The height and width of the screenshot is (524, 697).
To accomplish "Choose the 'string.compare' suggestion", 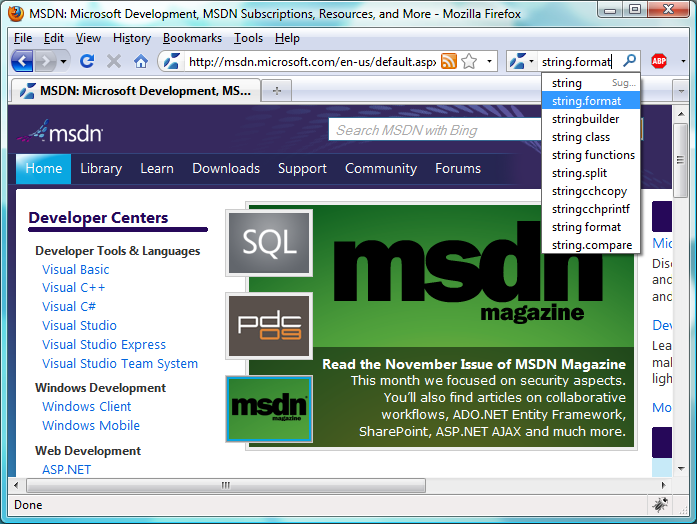I will pos(591,245).
